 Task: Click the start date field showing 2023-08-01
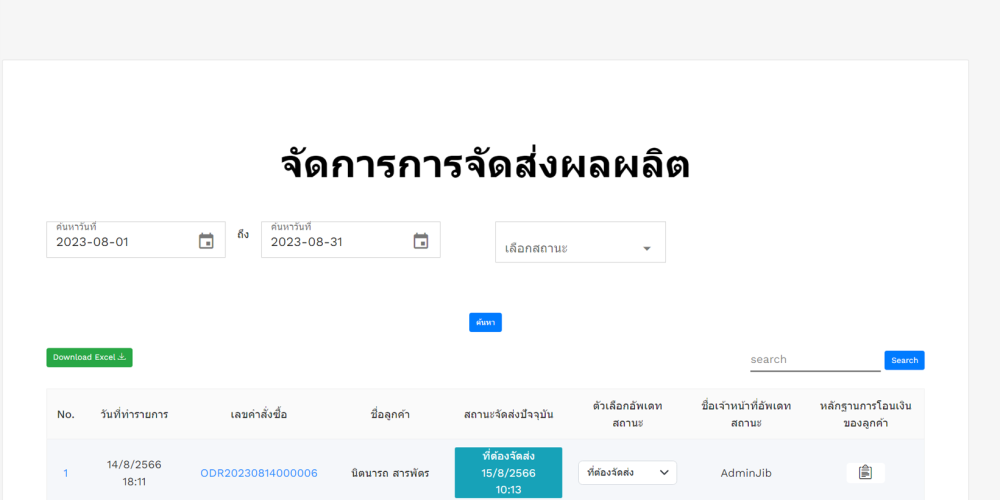point(120,242)
